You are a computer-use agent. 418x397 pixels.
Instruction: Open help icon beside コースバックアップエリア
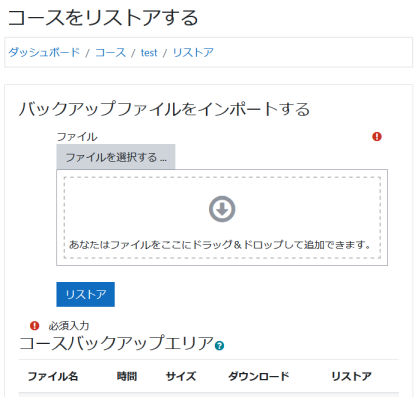pyautogui.click(x=219, y=346)
